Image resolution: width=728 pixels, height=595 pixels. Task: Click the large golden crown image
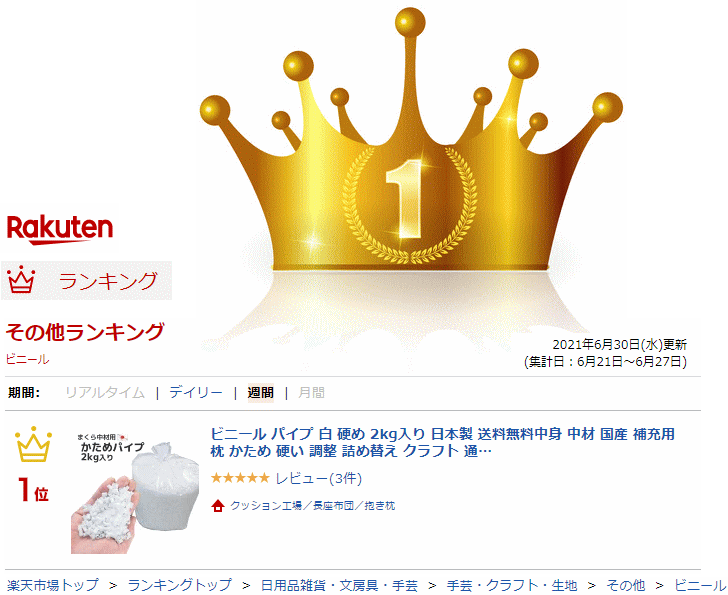(x=411, y=139)
